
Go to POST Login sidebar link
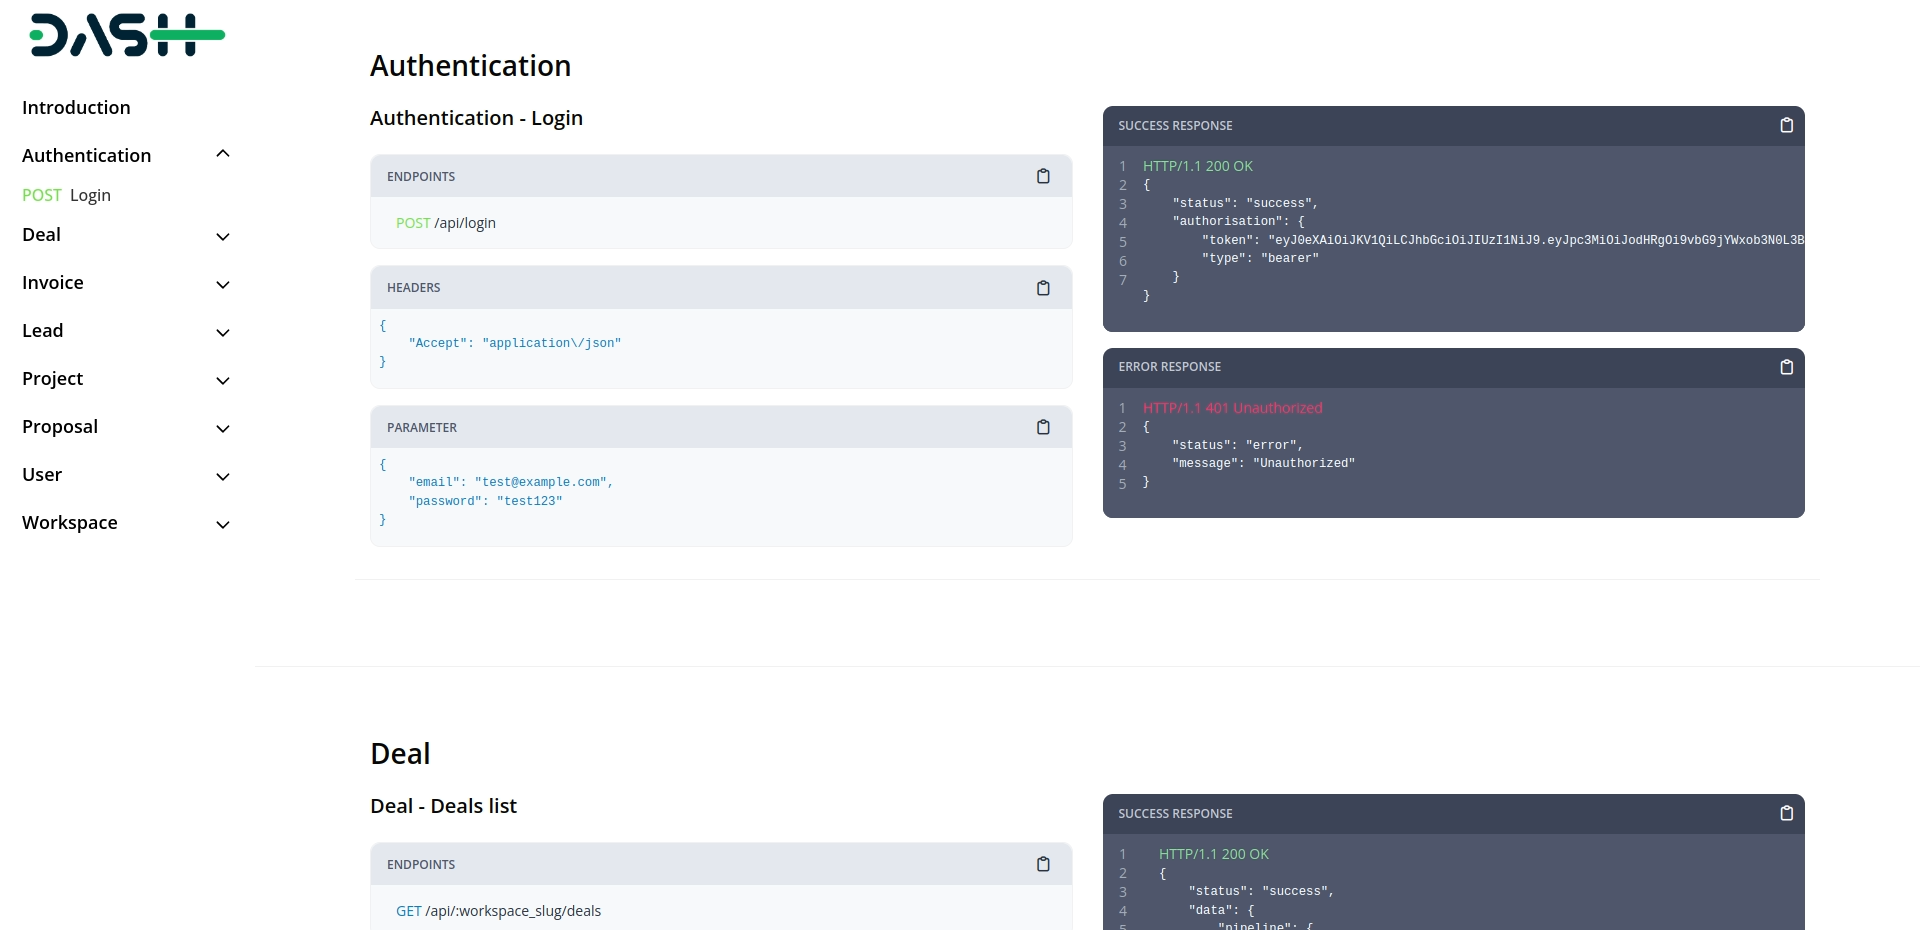(x=67, y=195)
